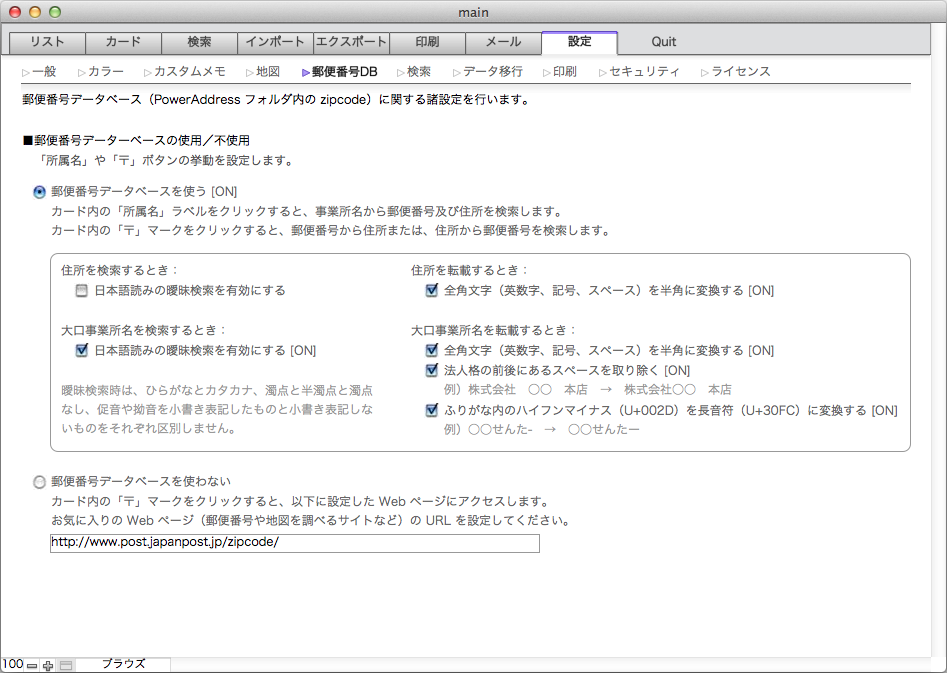
Task: Click the zoom in plus icon
Action: pos(48,665)
